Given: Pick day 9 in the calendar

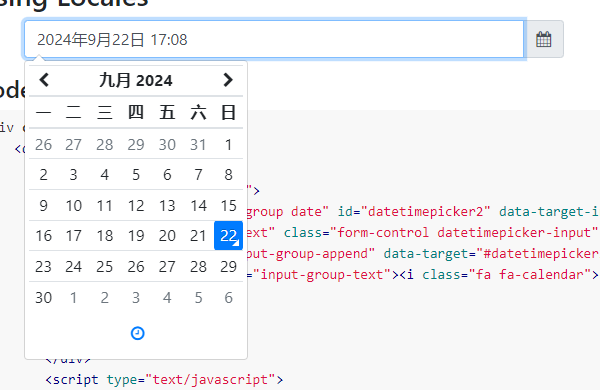Looking at the screenshot, I should point(44,206).
